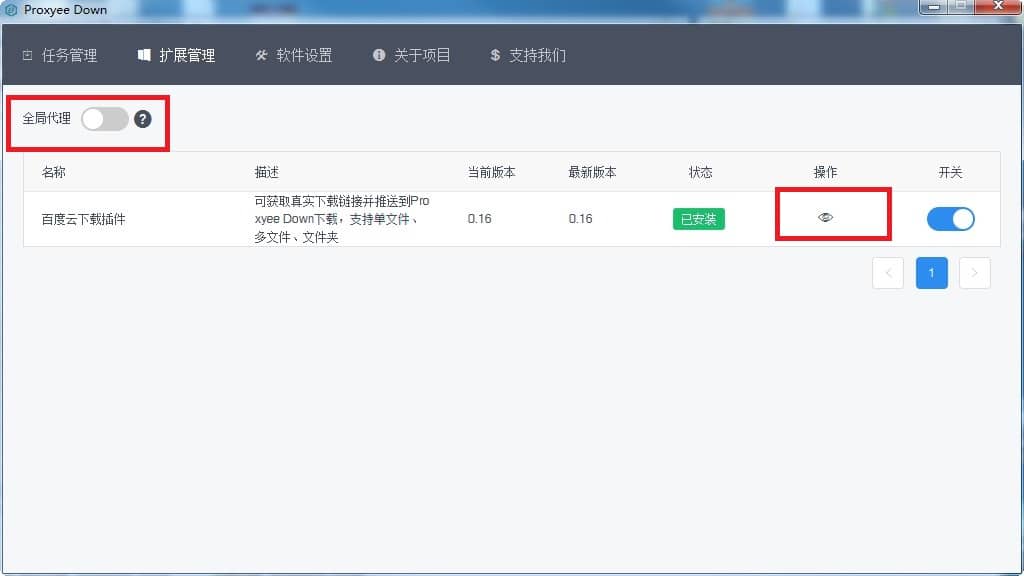Click the 描述 column header
The width and height of the screenshot is (1024, 576).
click(x=266, y=172)
